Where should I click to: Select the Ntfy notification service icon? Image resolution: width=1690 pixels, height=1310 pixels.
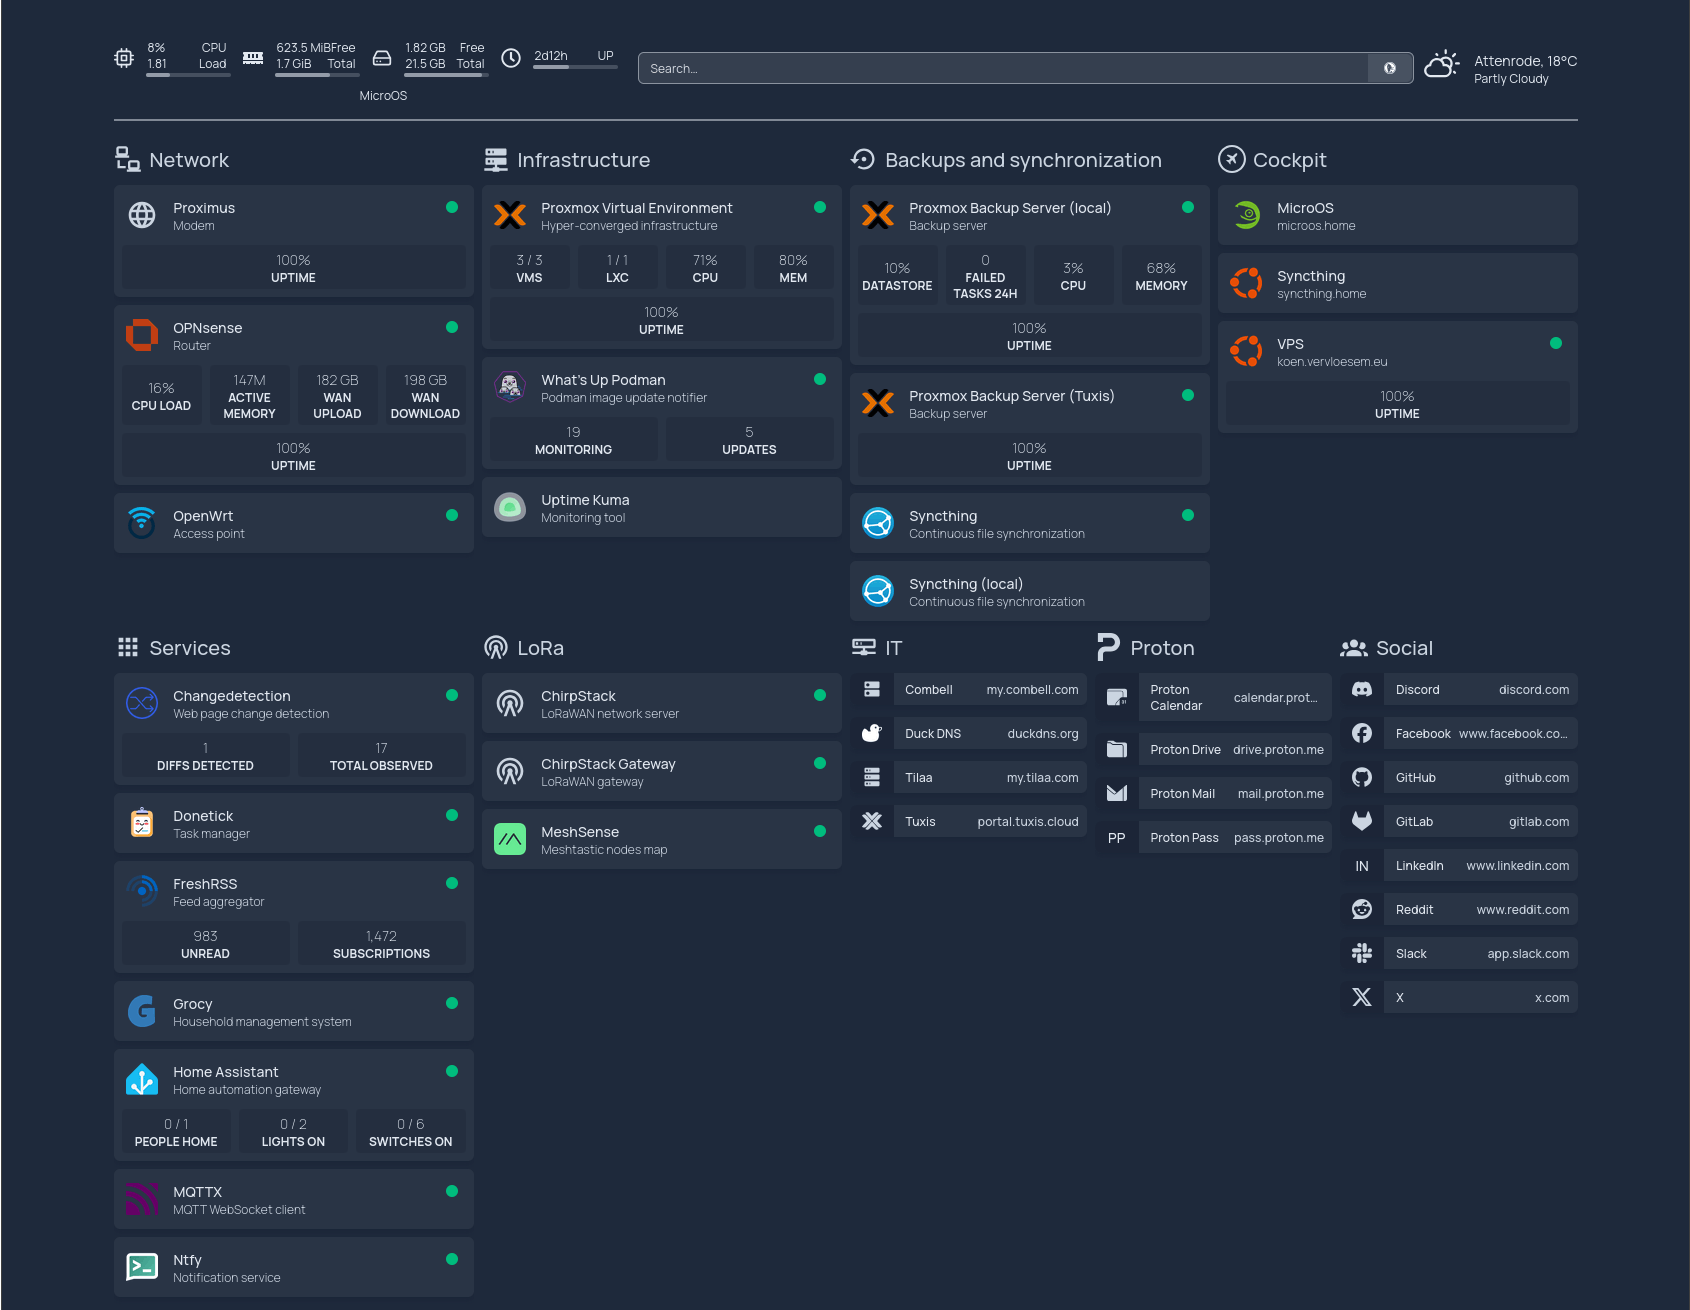click(x=142, y=1267)
